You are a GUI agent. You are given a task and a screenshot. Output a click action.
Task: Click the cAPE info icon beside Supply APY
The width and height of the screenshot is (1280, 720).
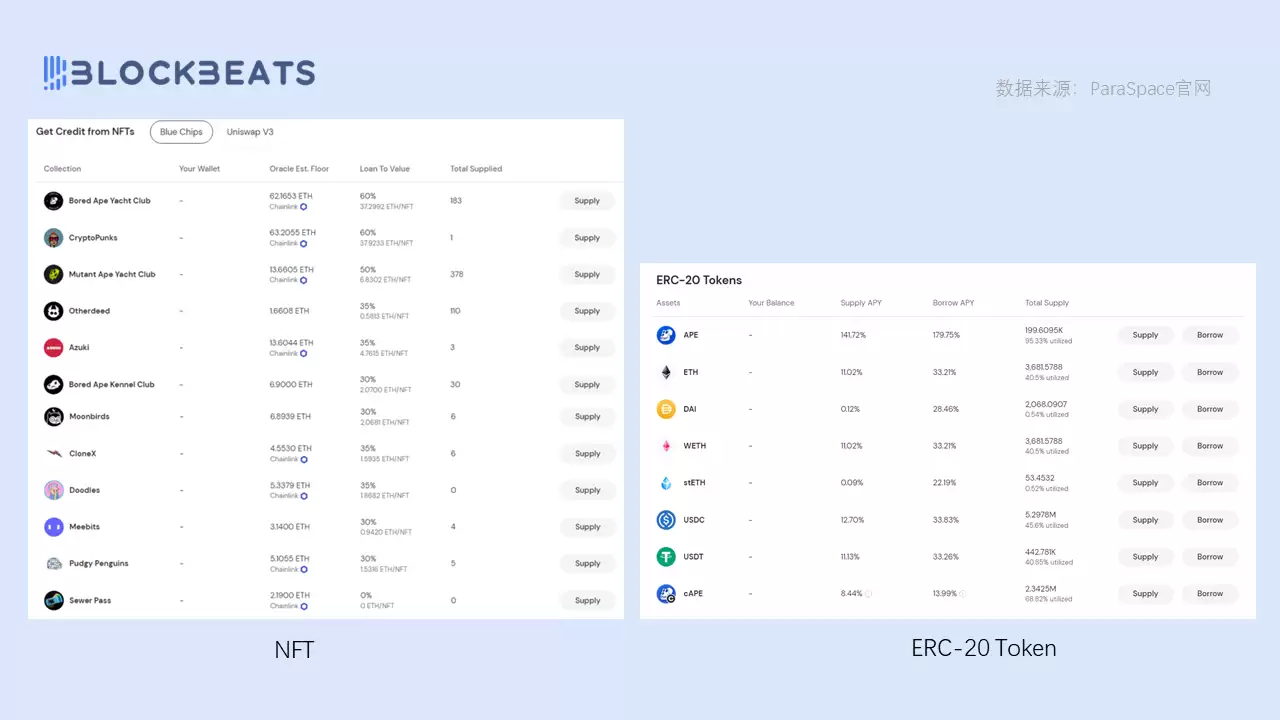tap(868, 594)
